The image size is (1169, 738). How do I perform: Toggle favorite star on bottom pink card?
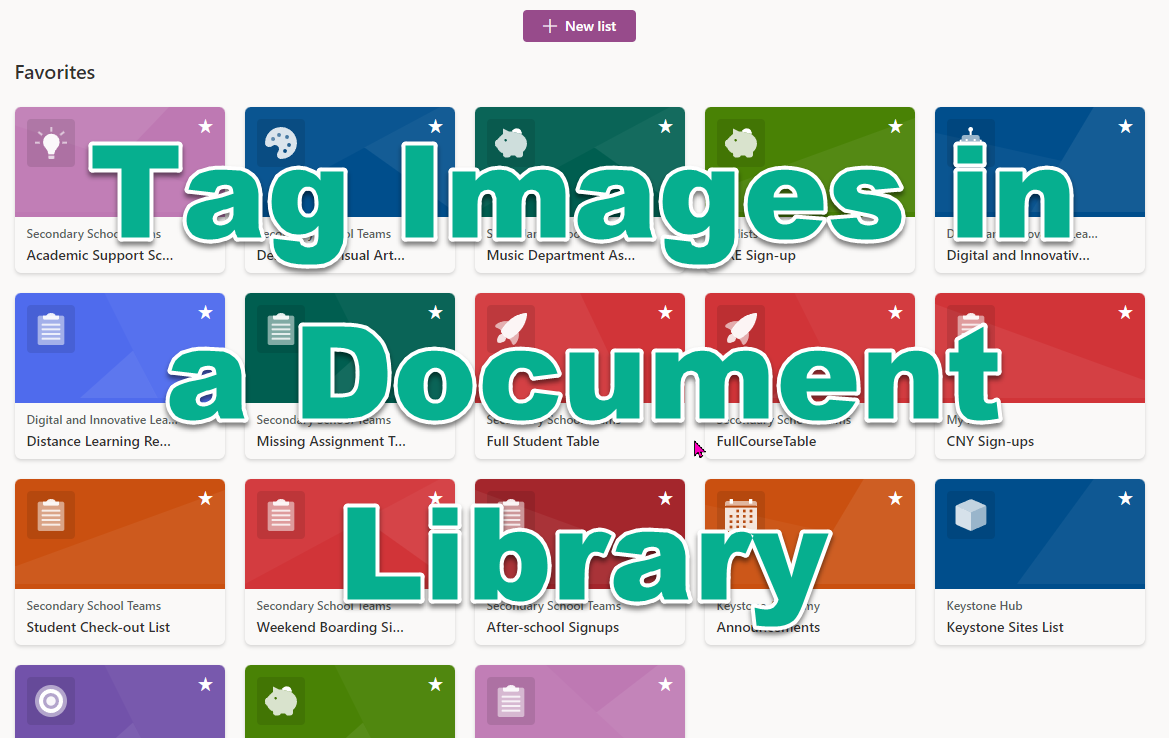(x=666, y=684)
